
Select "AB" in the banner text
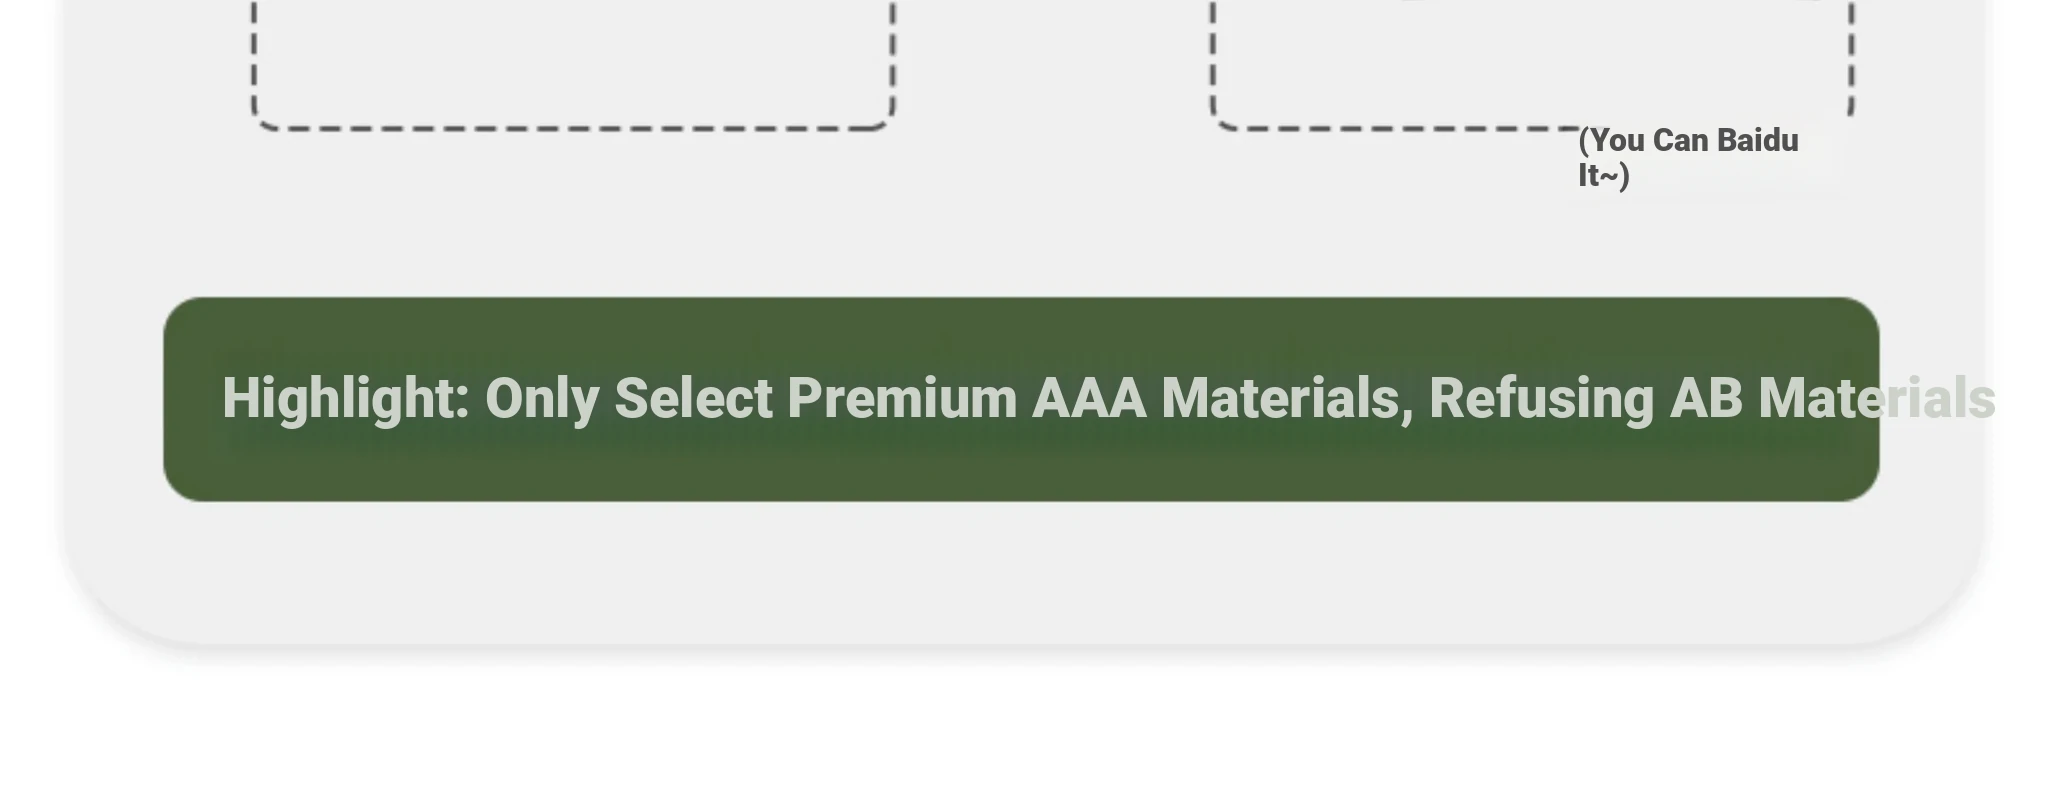1707,398
